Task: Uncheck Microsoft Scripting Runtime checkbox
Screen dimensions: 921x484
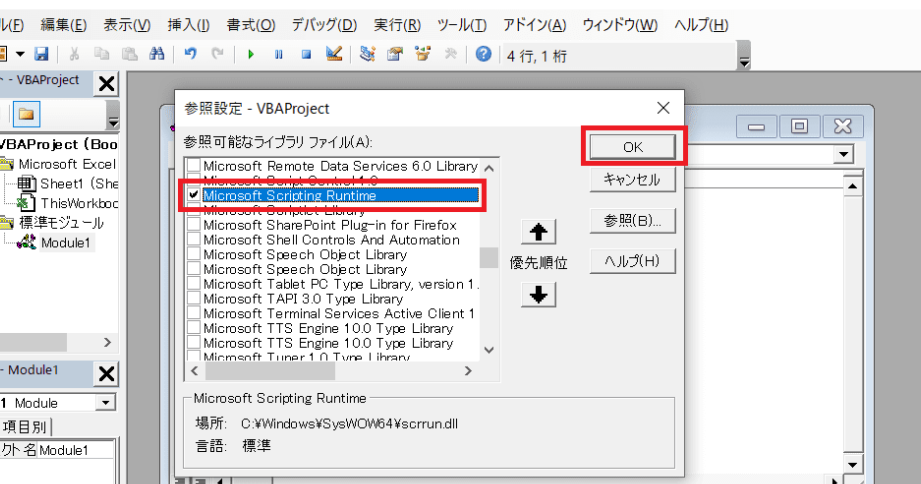Action: pyautogui.click(x=194, y=195)
